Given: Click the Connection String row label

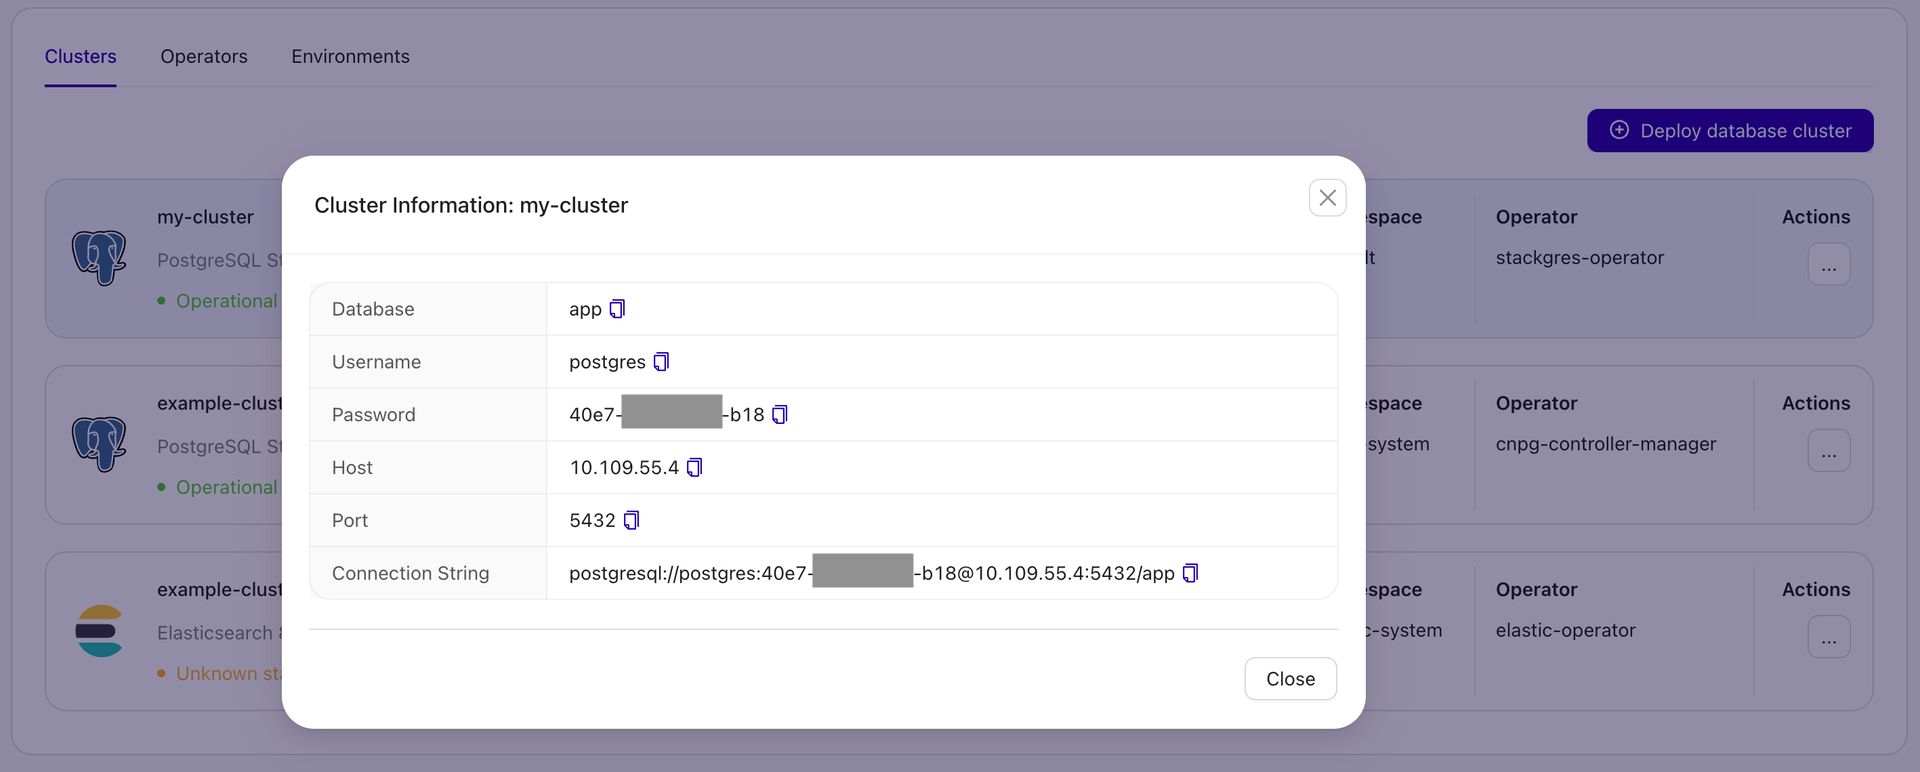Looking at the screenshot, I should click(x=410, y=573).
